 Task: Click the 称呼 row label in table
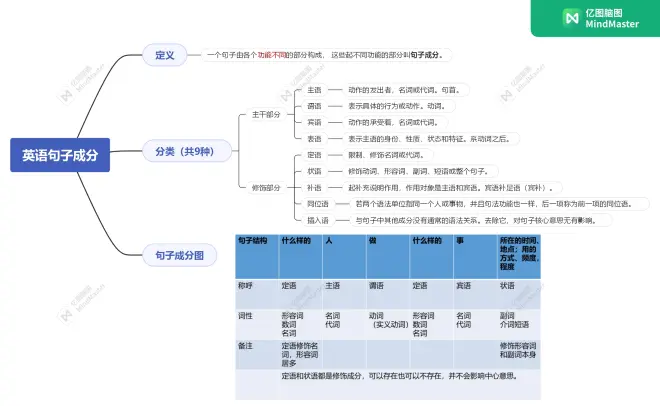246,285
